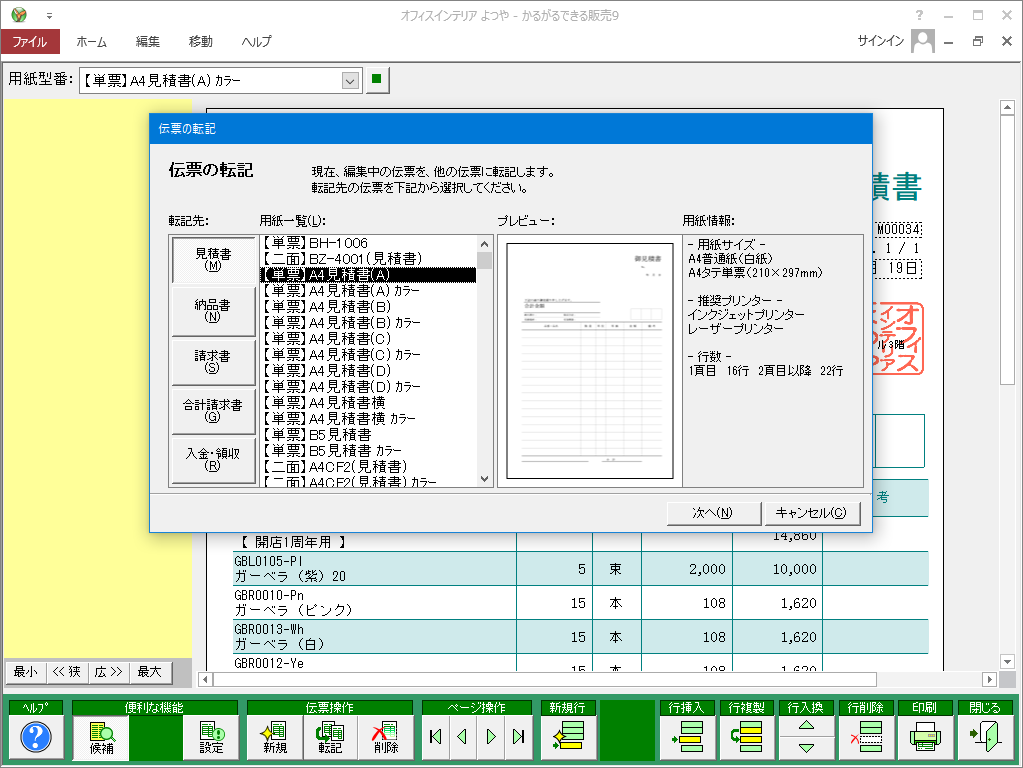1023x768 pixels.
Task: Click the sign-in user avatar icon
Action: point(923,41)
